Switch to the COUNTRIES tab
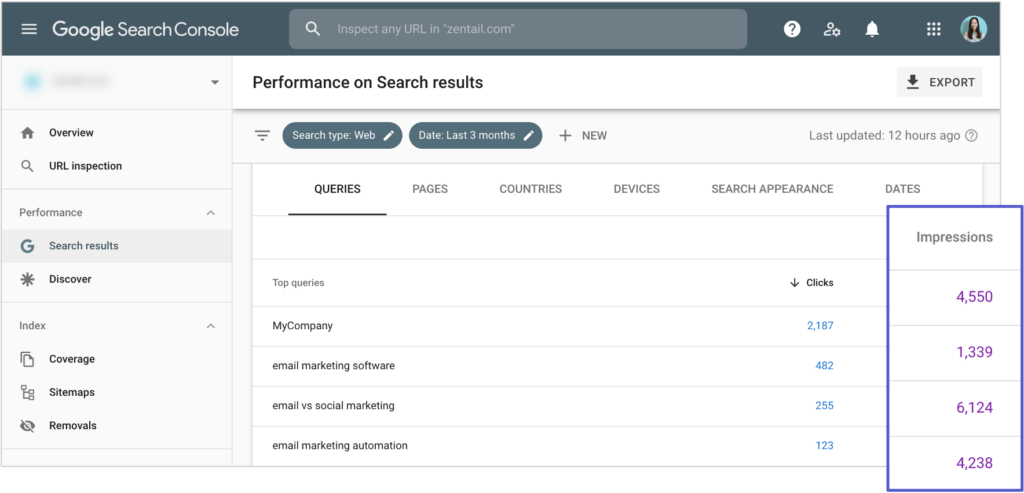Image resolution: width=1024 pixels, height=493 pixels. pyautogui.click(x=530, y=189)
